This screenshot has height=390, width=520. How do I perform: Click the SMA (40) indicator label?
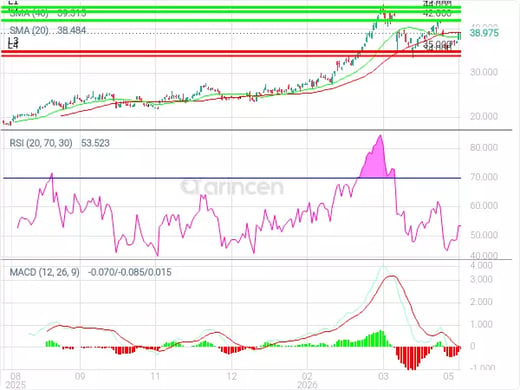pos(29,13)
